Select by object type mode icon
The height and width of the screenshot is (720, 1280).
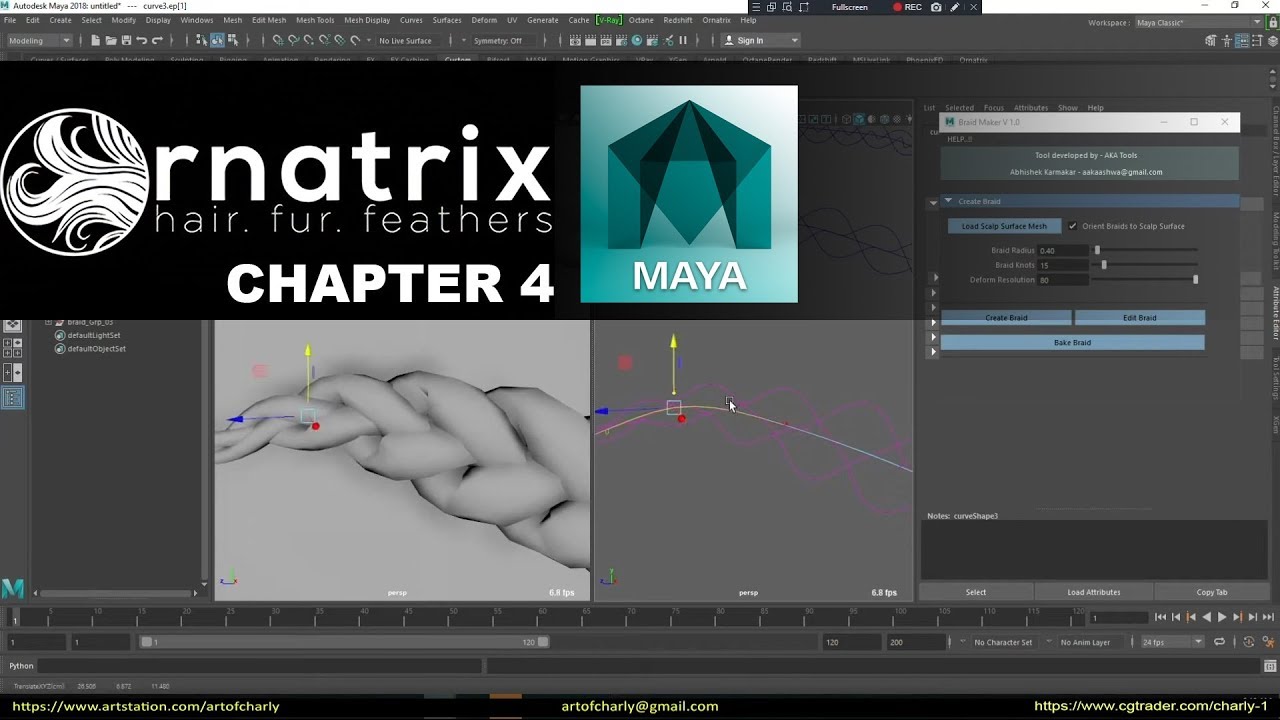(217, 41)
